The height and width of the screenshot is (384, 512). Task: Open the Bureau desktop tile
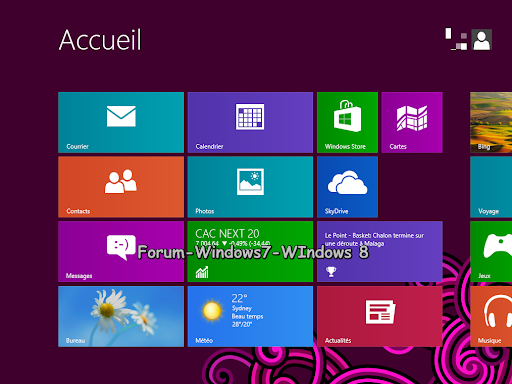click(x=121, y=316)
